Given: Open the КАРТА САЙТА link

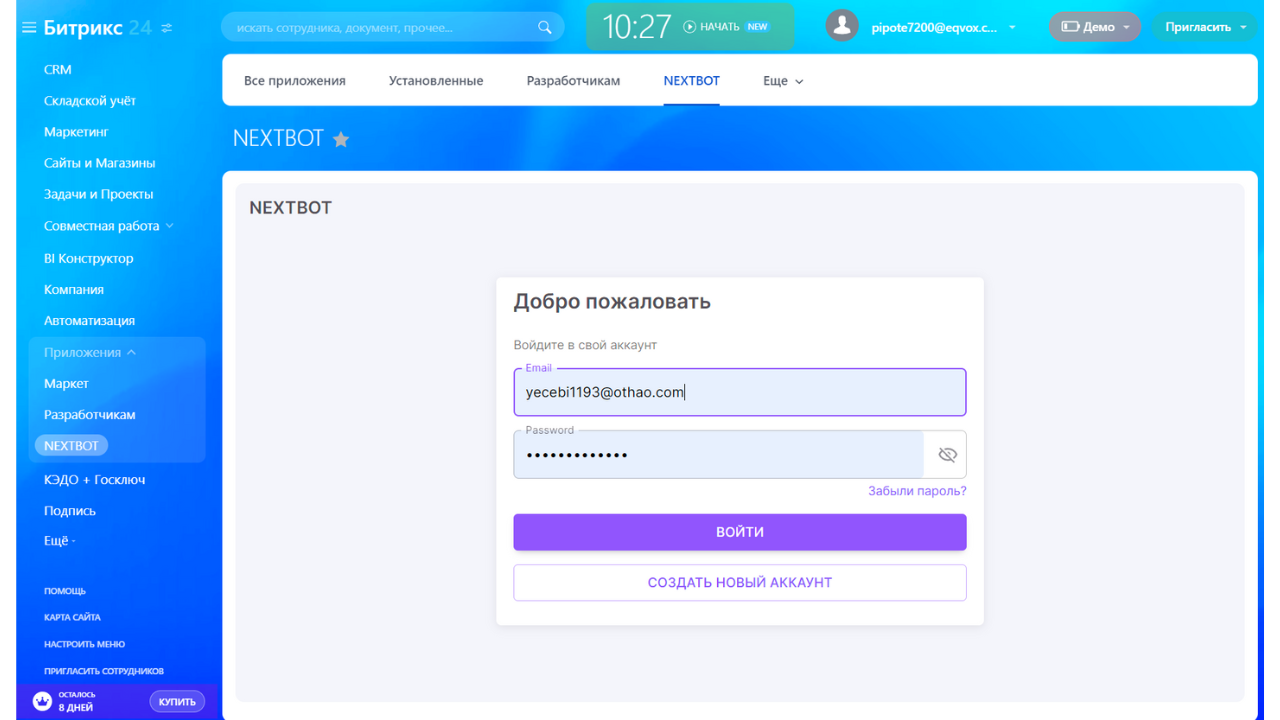Looking at the screenshot, I should [72, 618].
